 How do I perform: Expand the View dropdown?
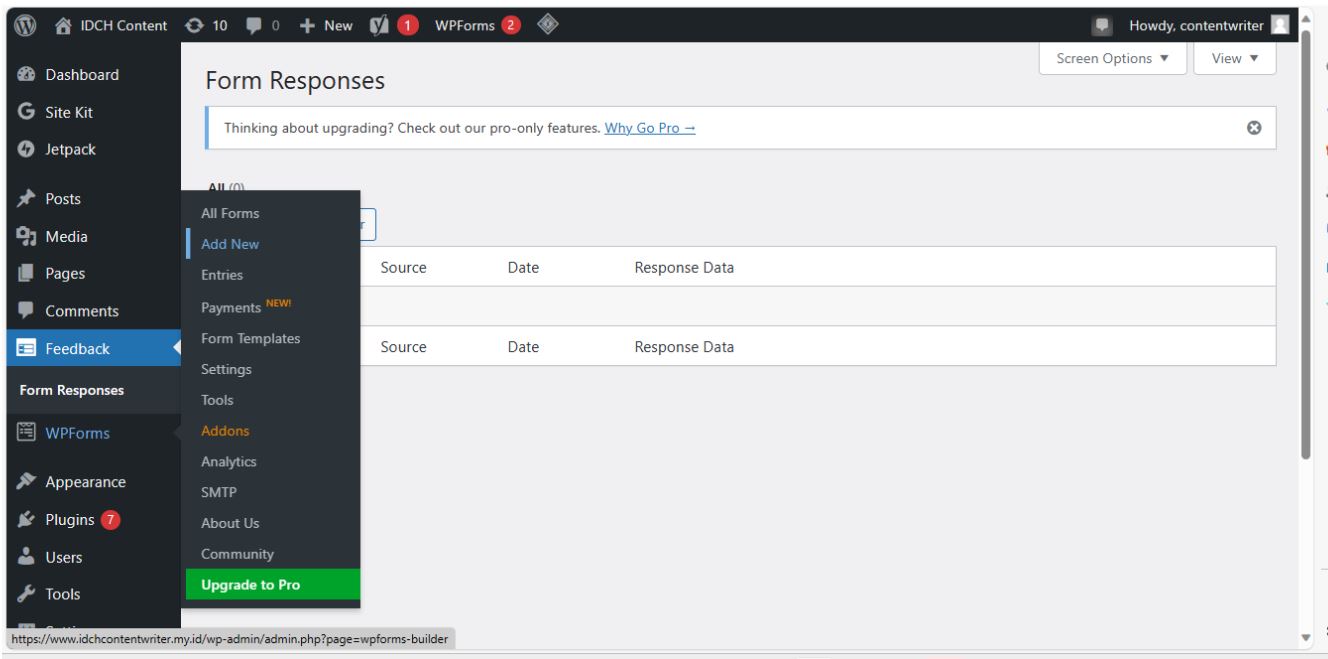coord(1236,60)
